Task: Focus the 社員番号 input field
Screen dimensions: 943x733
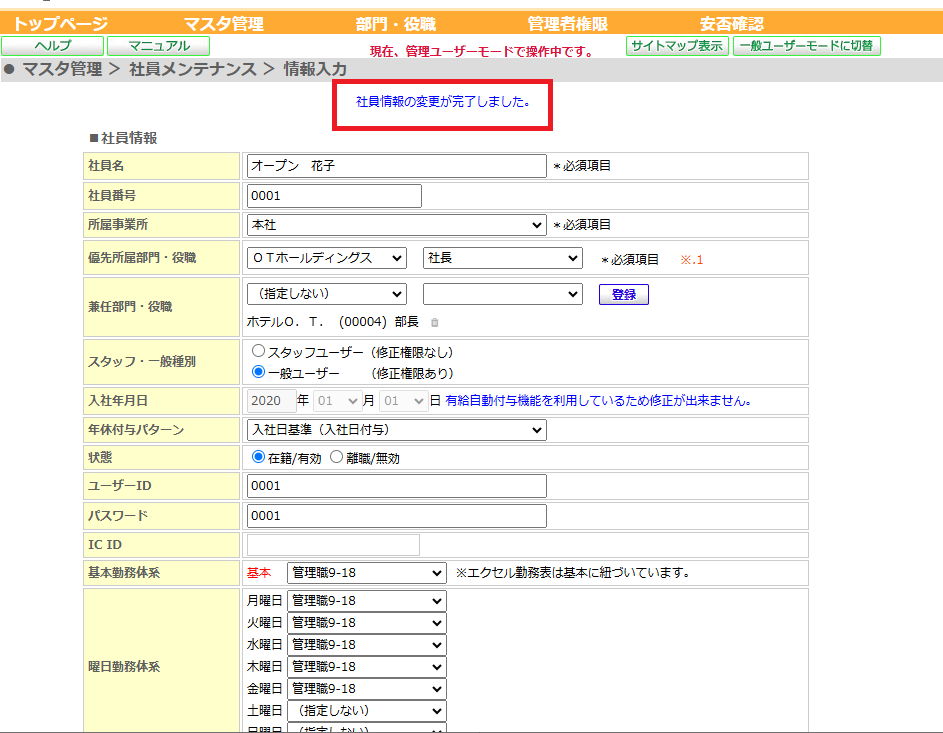Action: (x=334, y=196)
